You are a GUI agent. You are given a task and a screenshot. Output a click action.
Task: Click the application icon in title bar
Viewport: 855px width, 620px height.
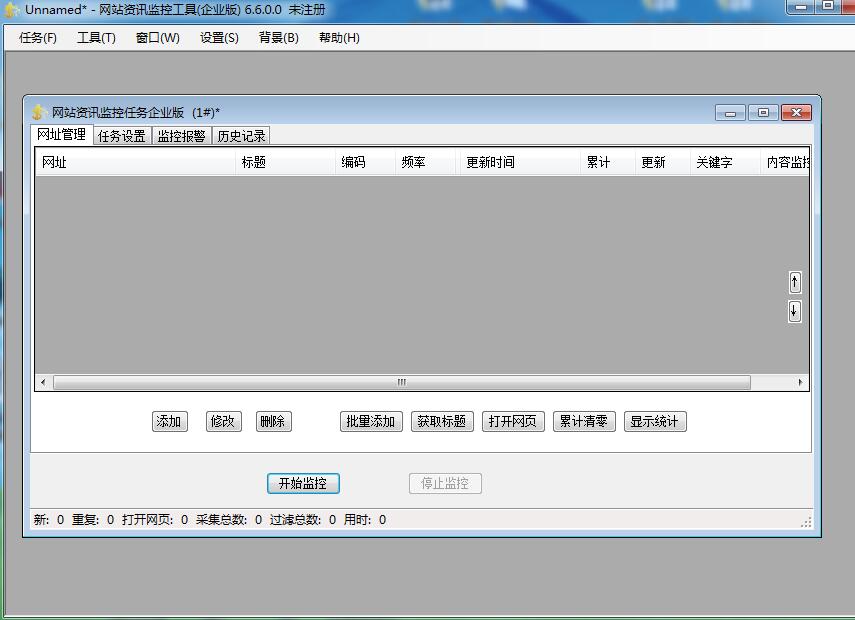tap(11, 9)
